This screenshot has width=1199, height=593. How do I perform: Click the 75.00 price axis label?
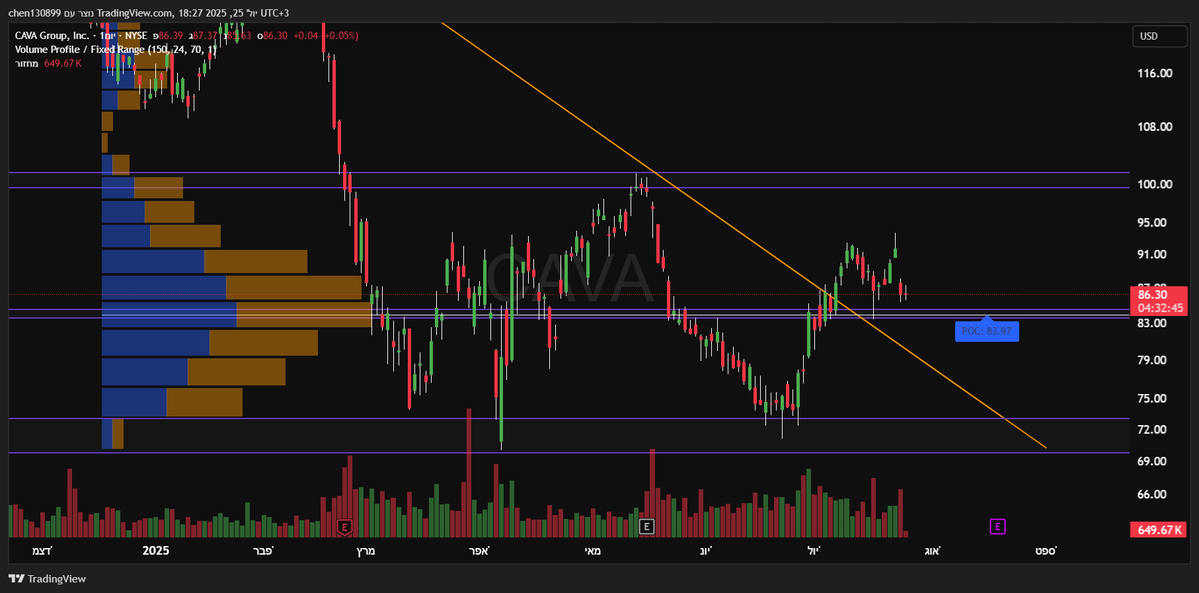click(1152, 398)
